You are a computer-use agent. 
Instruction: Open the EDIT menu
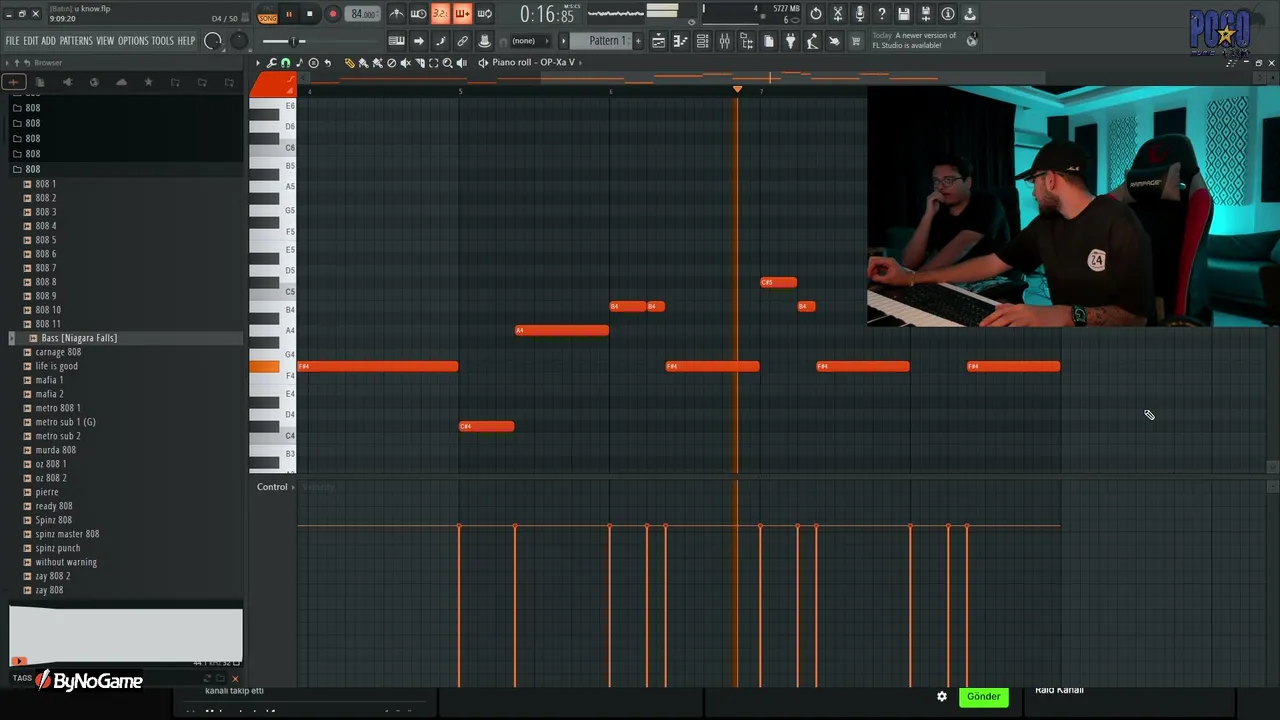(31, 41)
